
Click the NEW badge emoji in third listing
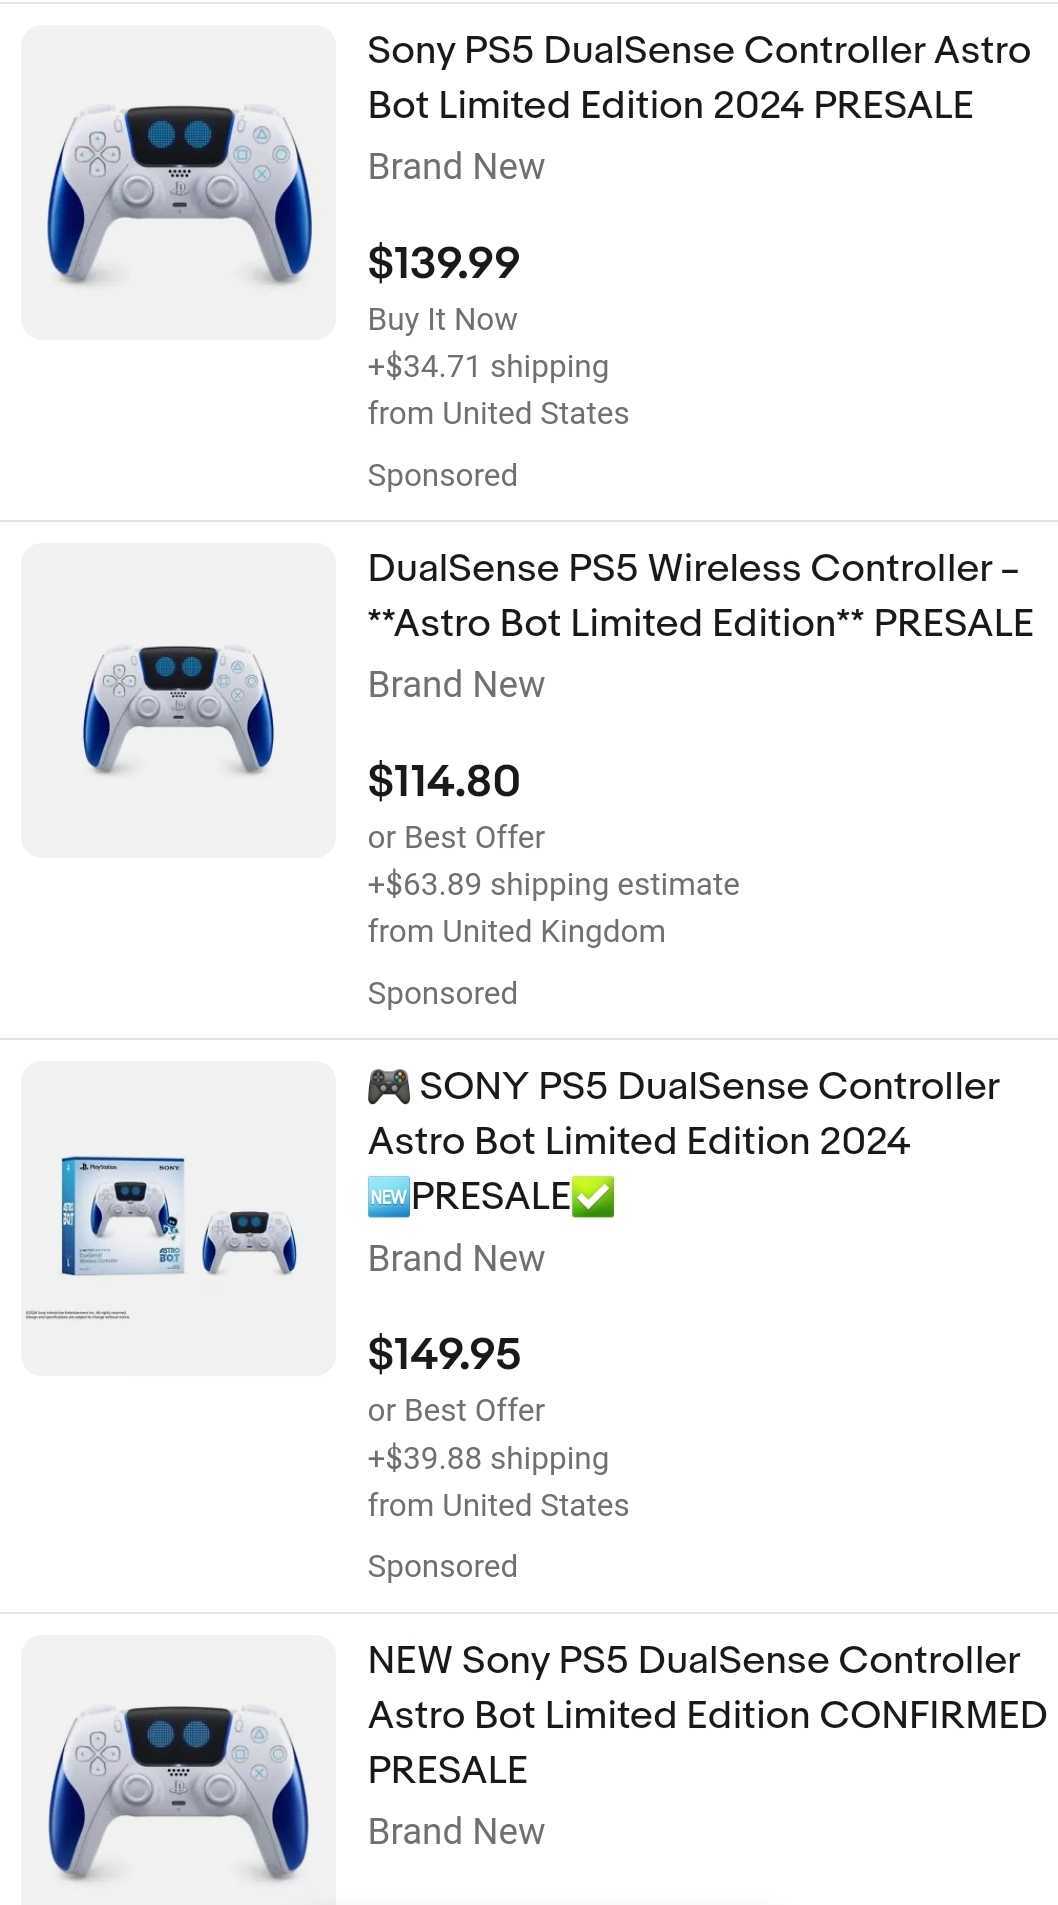pyautogui.click(x=390, y=1194)
